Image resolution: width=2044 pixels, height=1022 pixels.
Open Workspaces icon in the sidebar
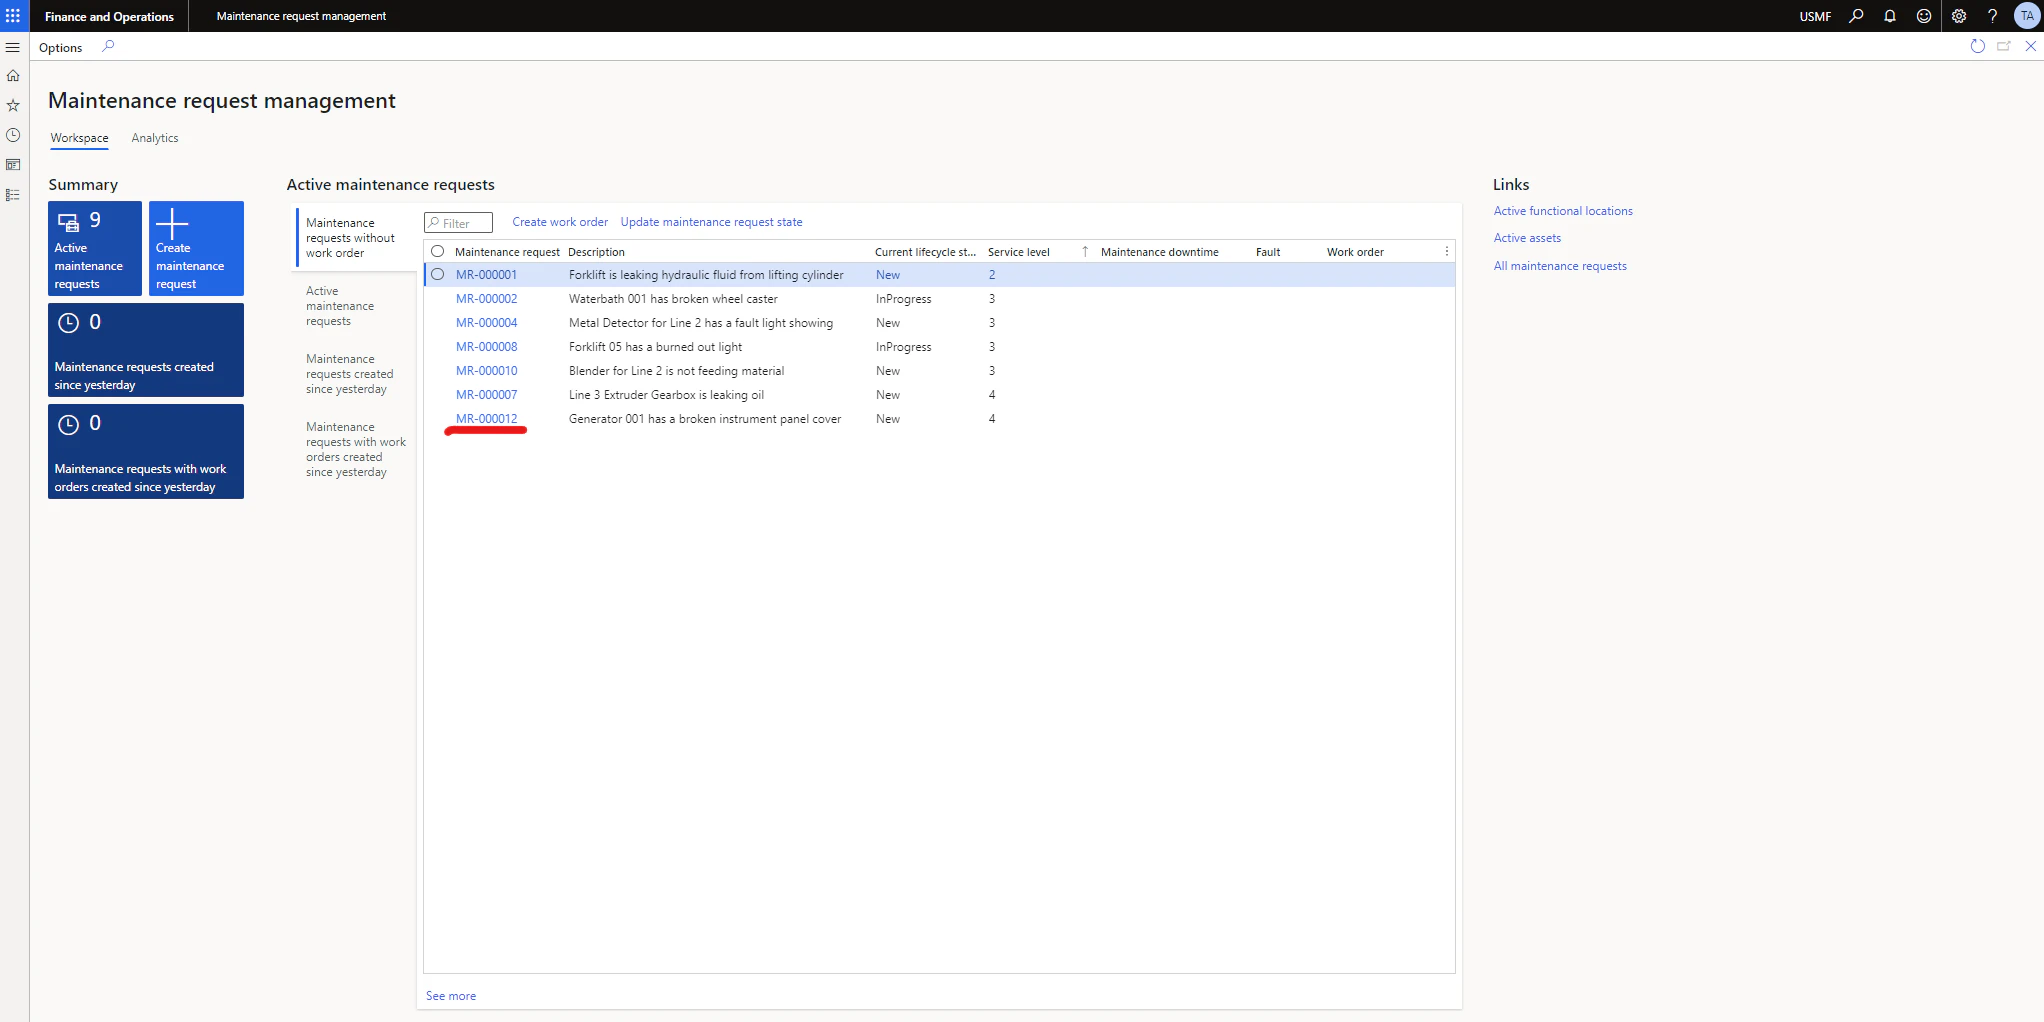click(13, 165)
